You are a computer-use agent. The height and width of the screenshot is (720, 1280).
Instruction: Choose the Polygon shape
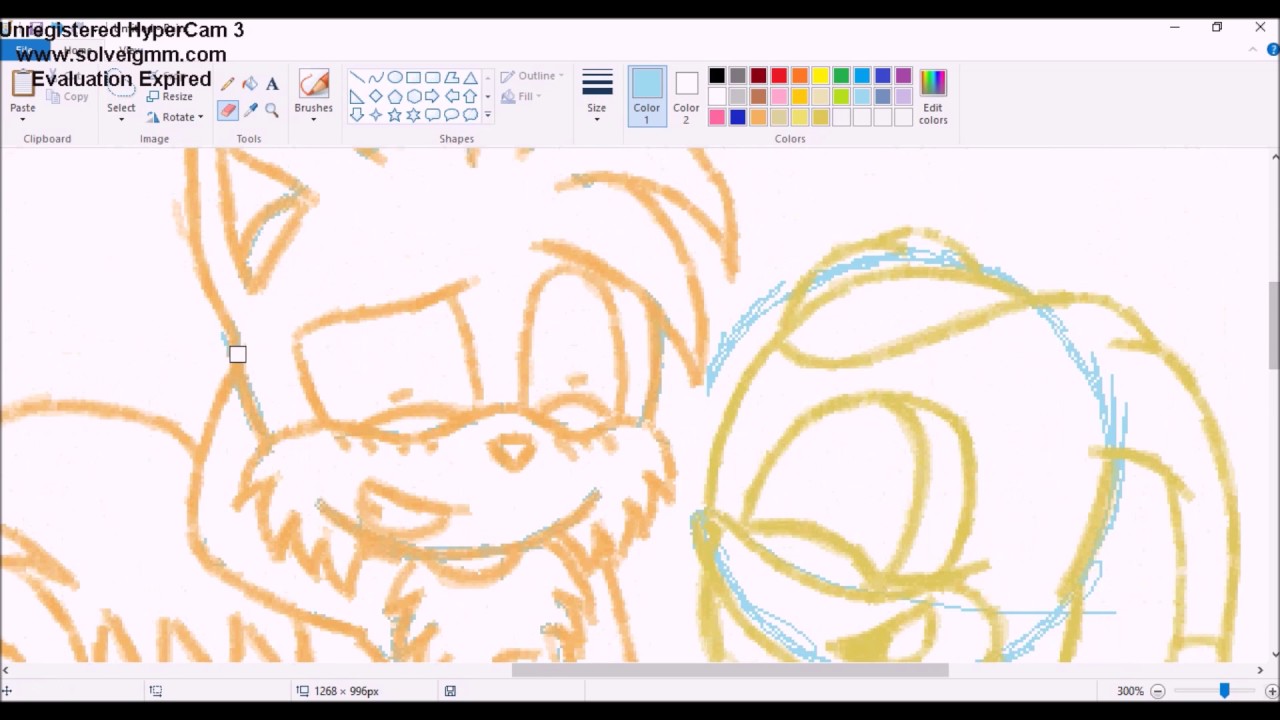[452, 78]
